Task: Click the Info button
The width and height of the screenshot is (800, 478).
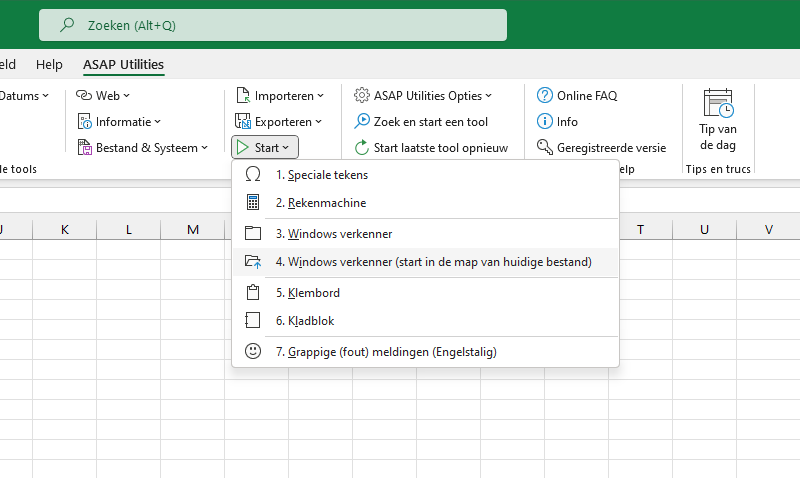Action: click(x=557, y=121)
